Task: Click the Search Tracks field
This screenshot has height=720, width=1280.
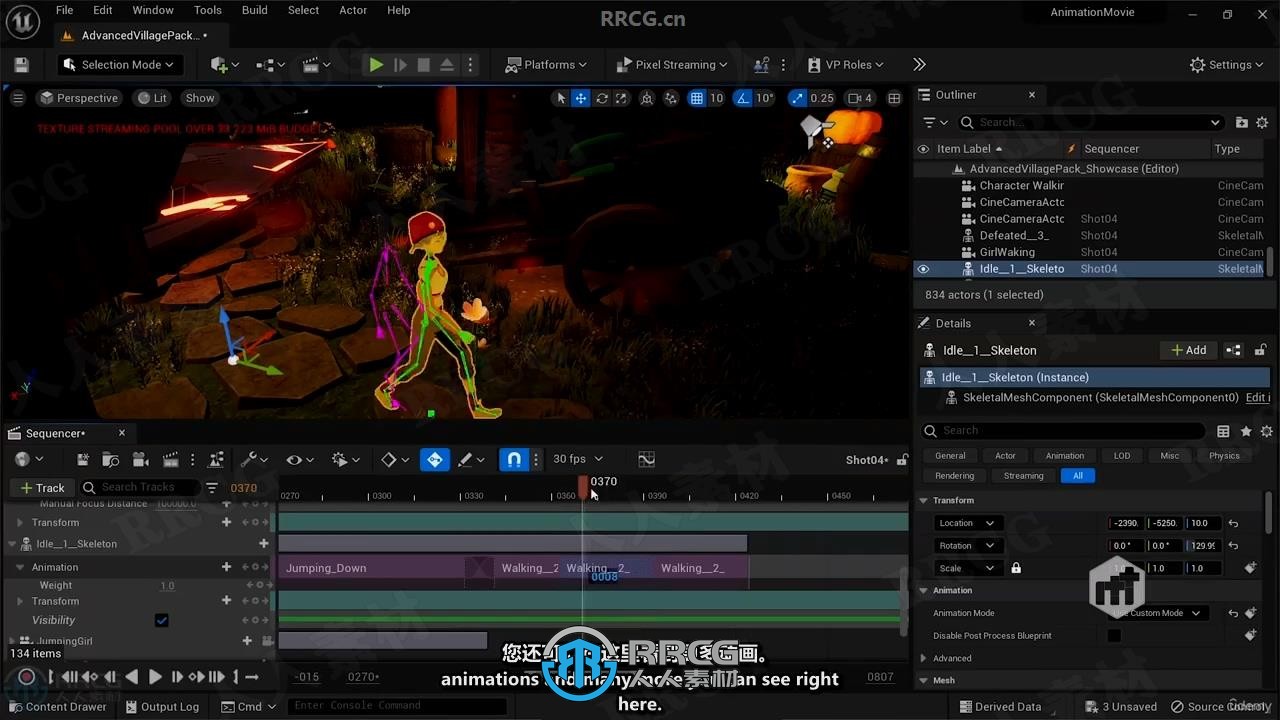Action: [x=140, y=488]
